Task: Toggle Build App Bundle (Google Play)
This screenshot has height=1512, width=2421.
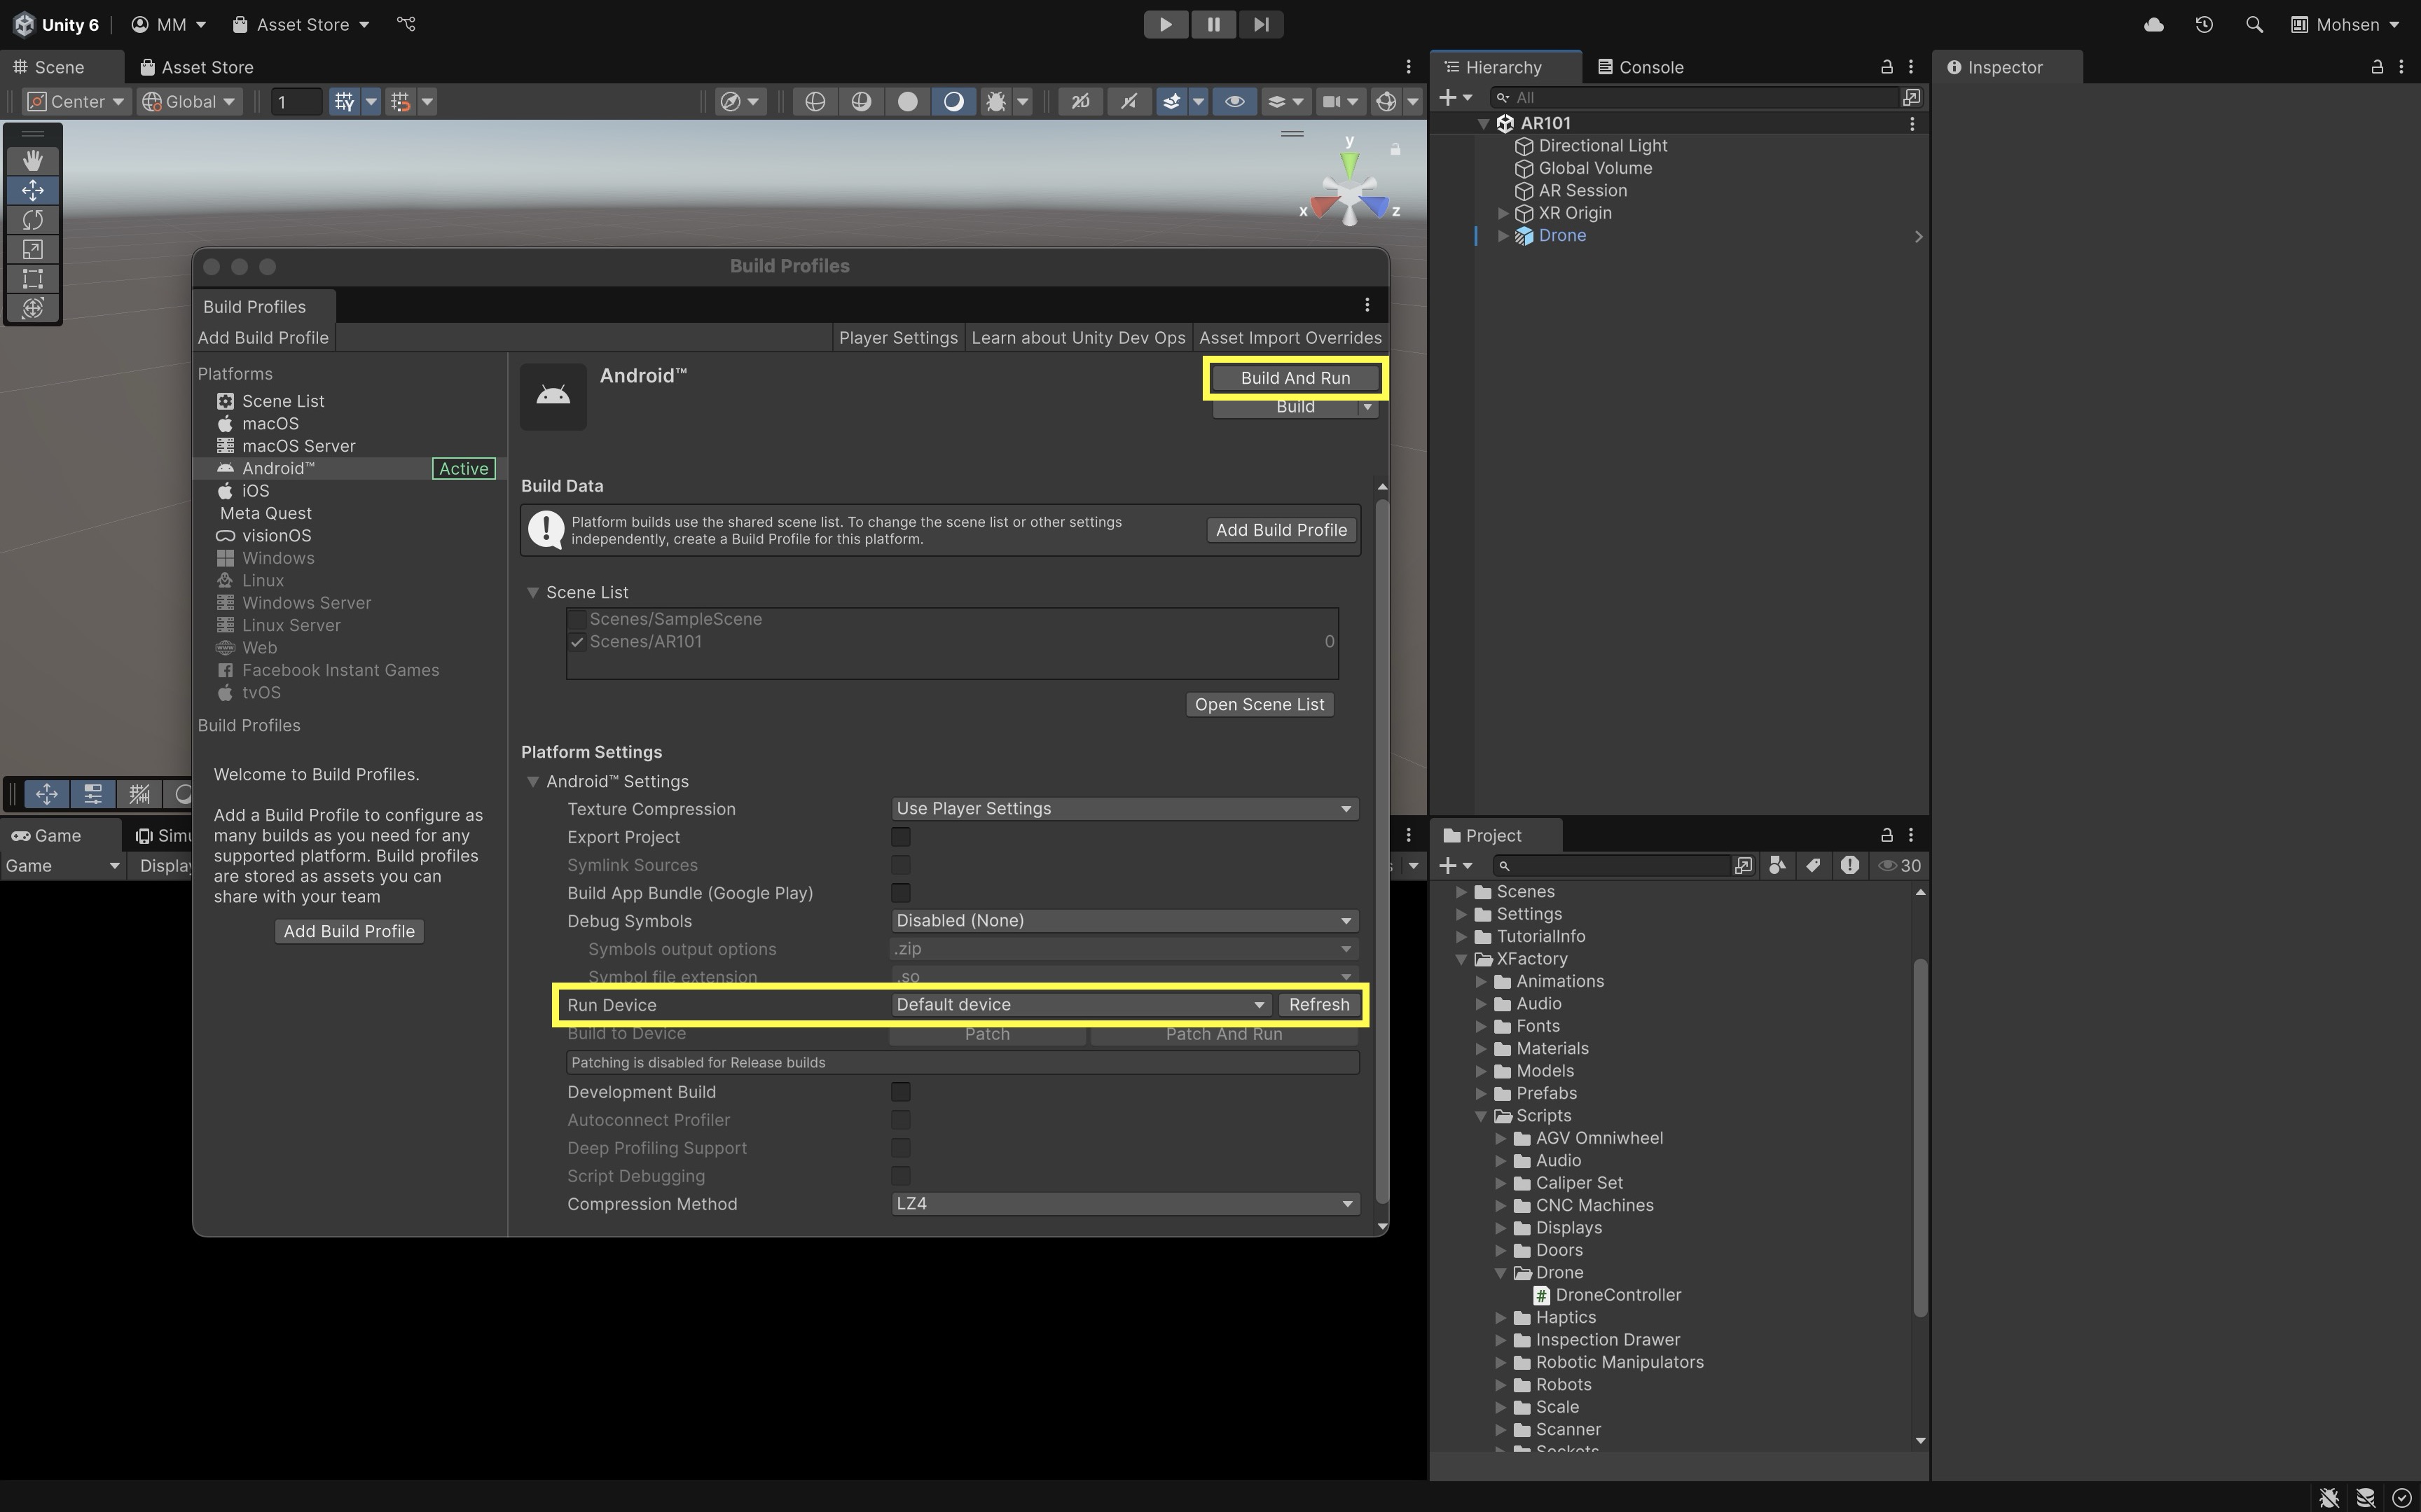Action: (x=900, y=893)
